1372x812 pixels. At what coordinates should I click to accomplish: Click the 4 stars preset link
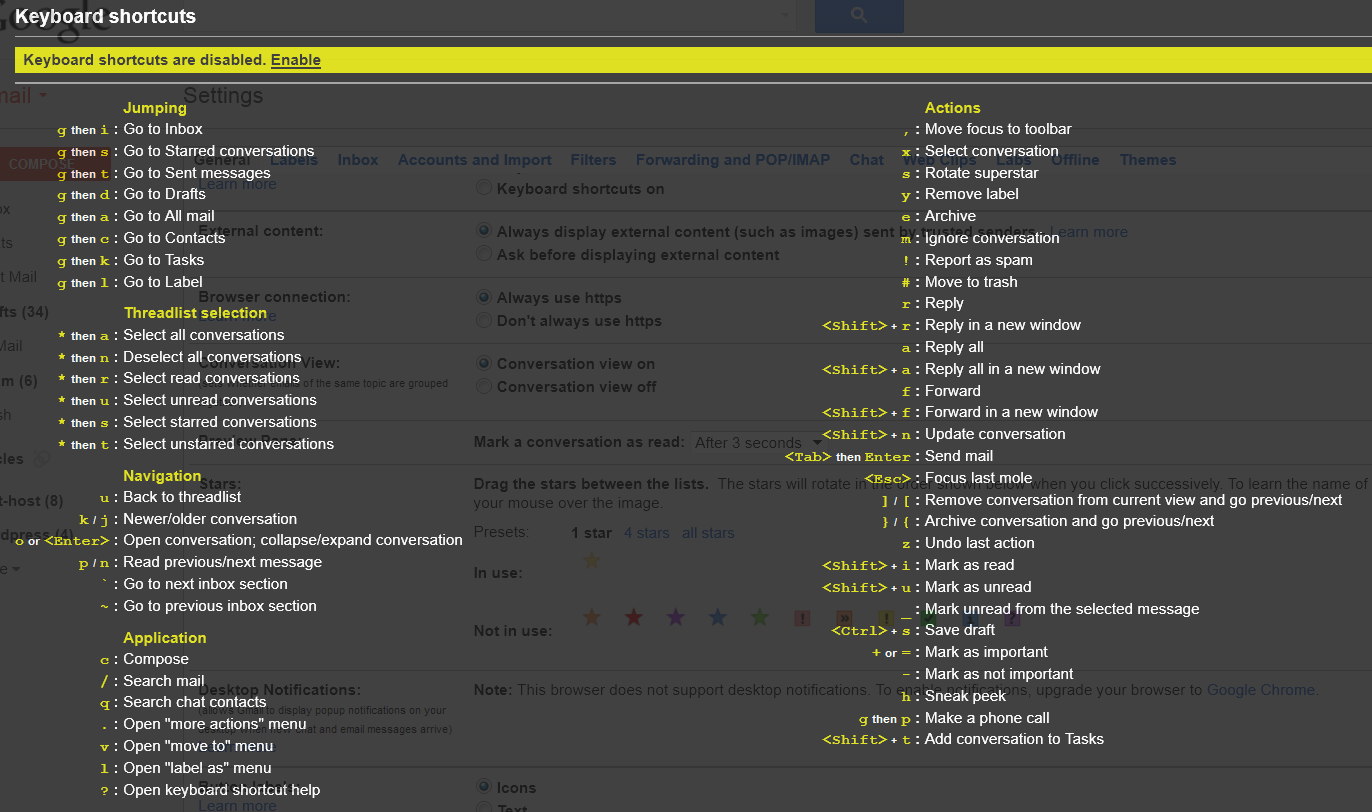[x=647, y=533]
